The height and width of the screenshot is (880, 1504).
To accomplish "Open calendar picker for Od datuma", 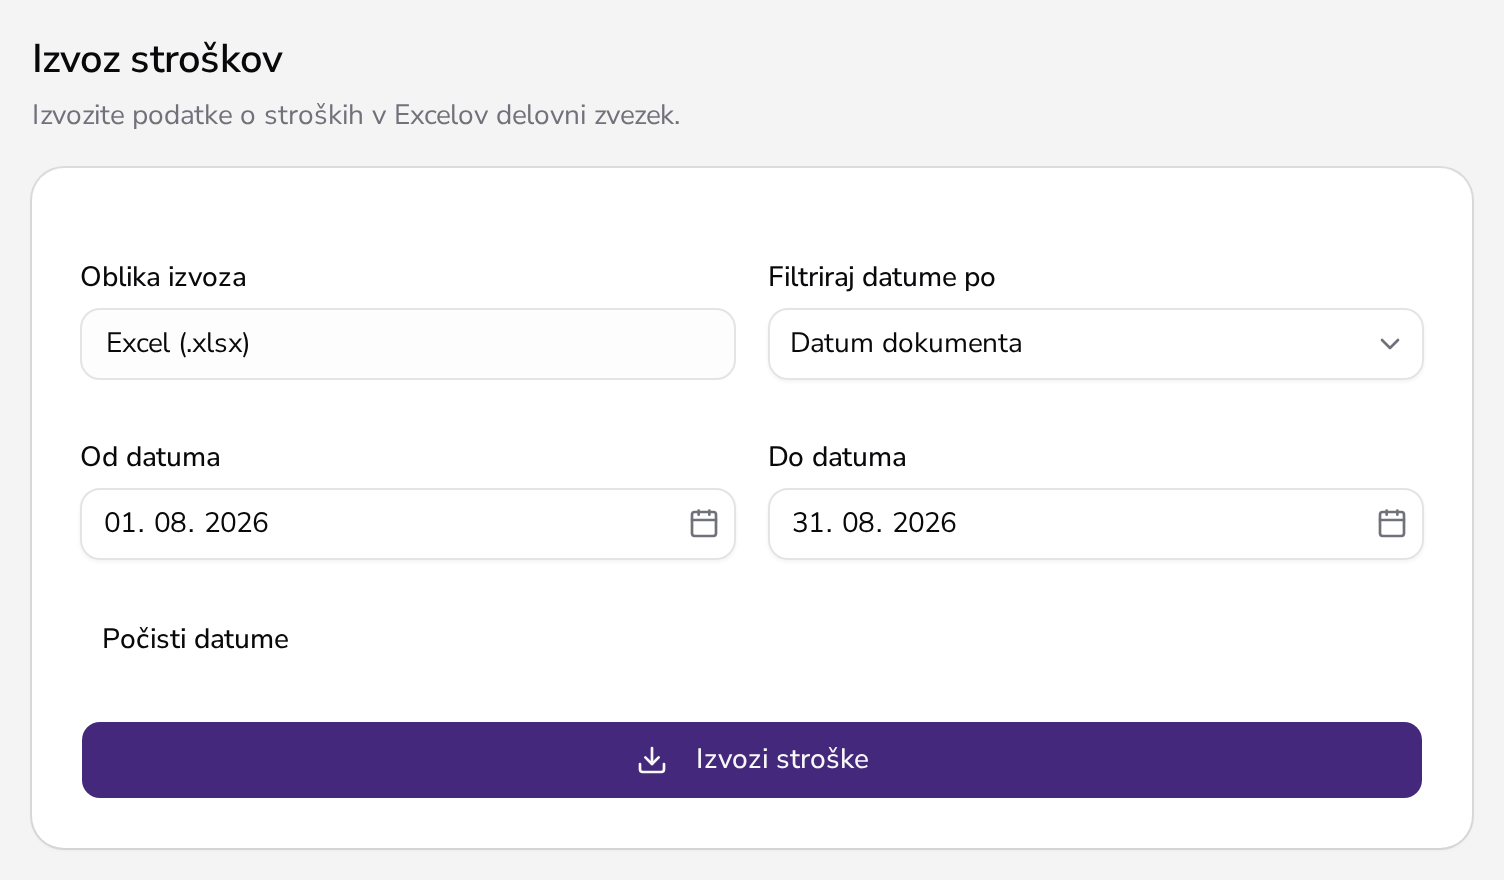I will (x=704, y=523).
